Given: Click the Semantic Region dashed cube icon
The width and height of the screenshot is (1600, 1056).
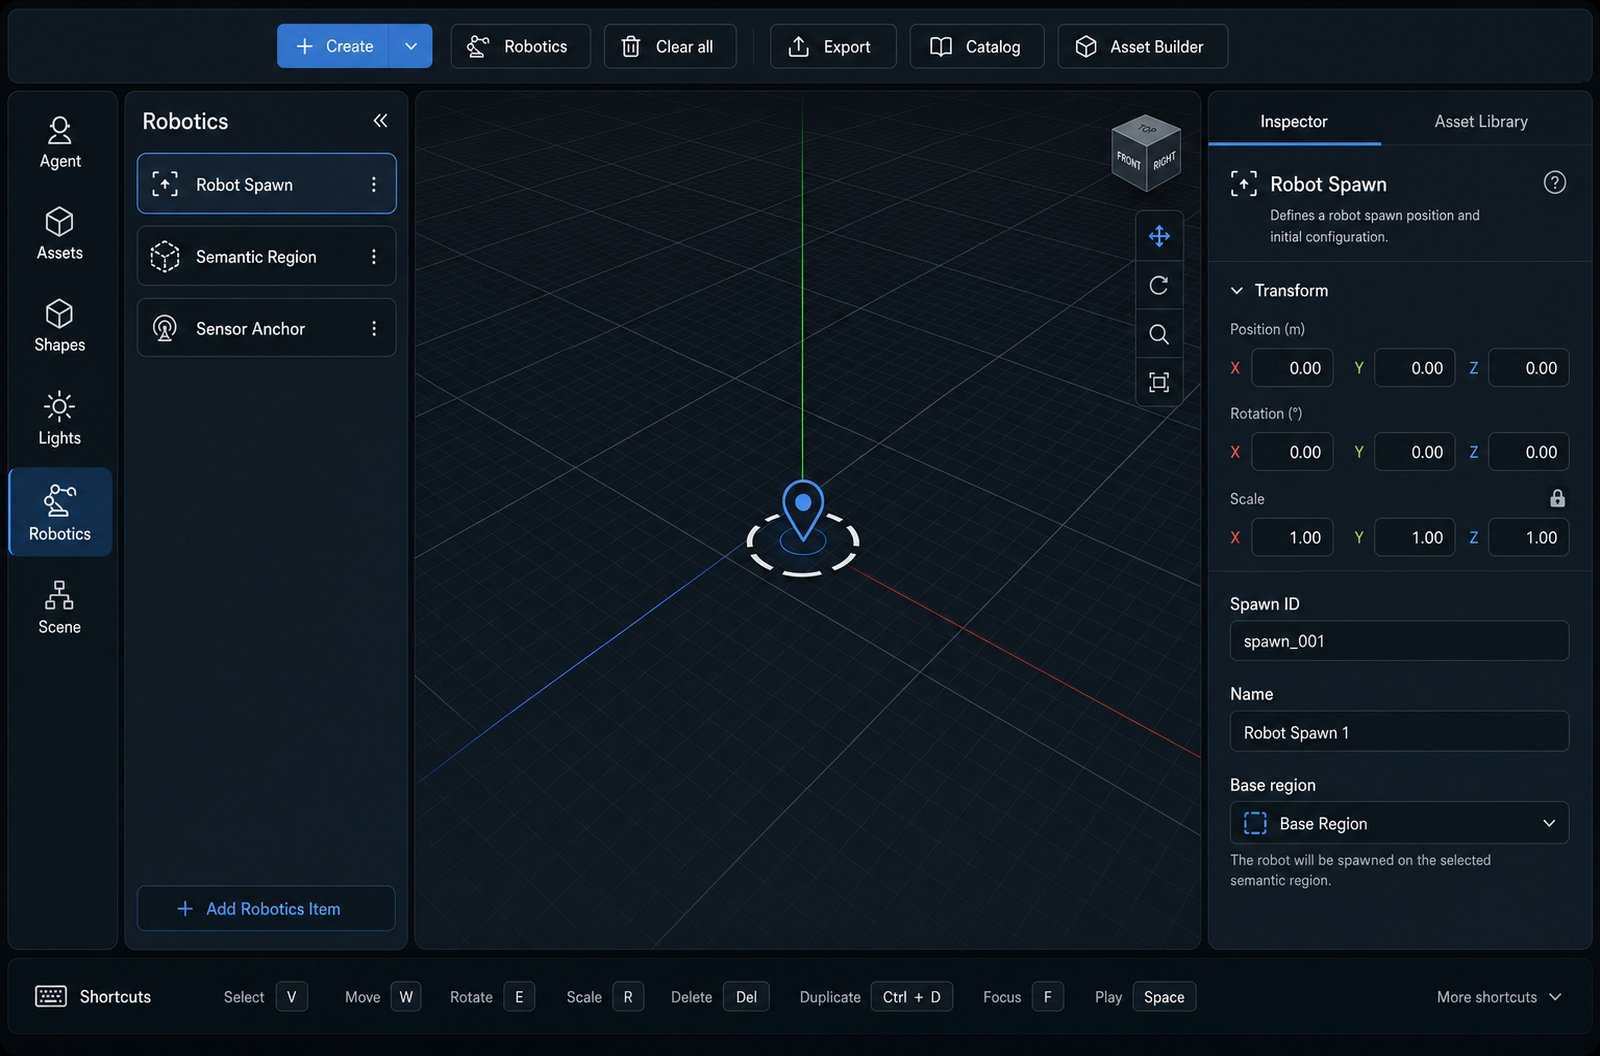Looking at the screenshot, I should click(x=165, y=257).
